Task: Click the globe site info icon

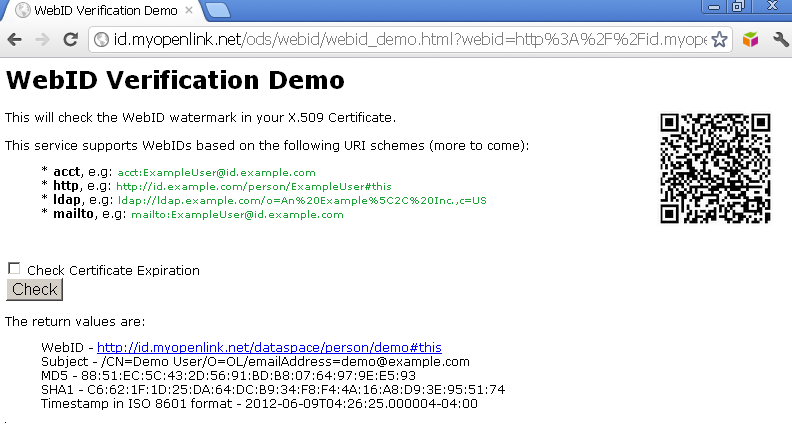Action: pyautogui.click(x=101, y=40)
